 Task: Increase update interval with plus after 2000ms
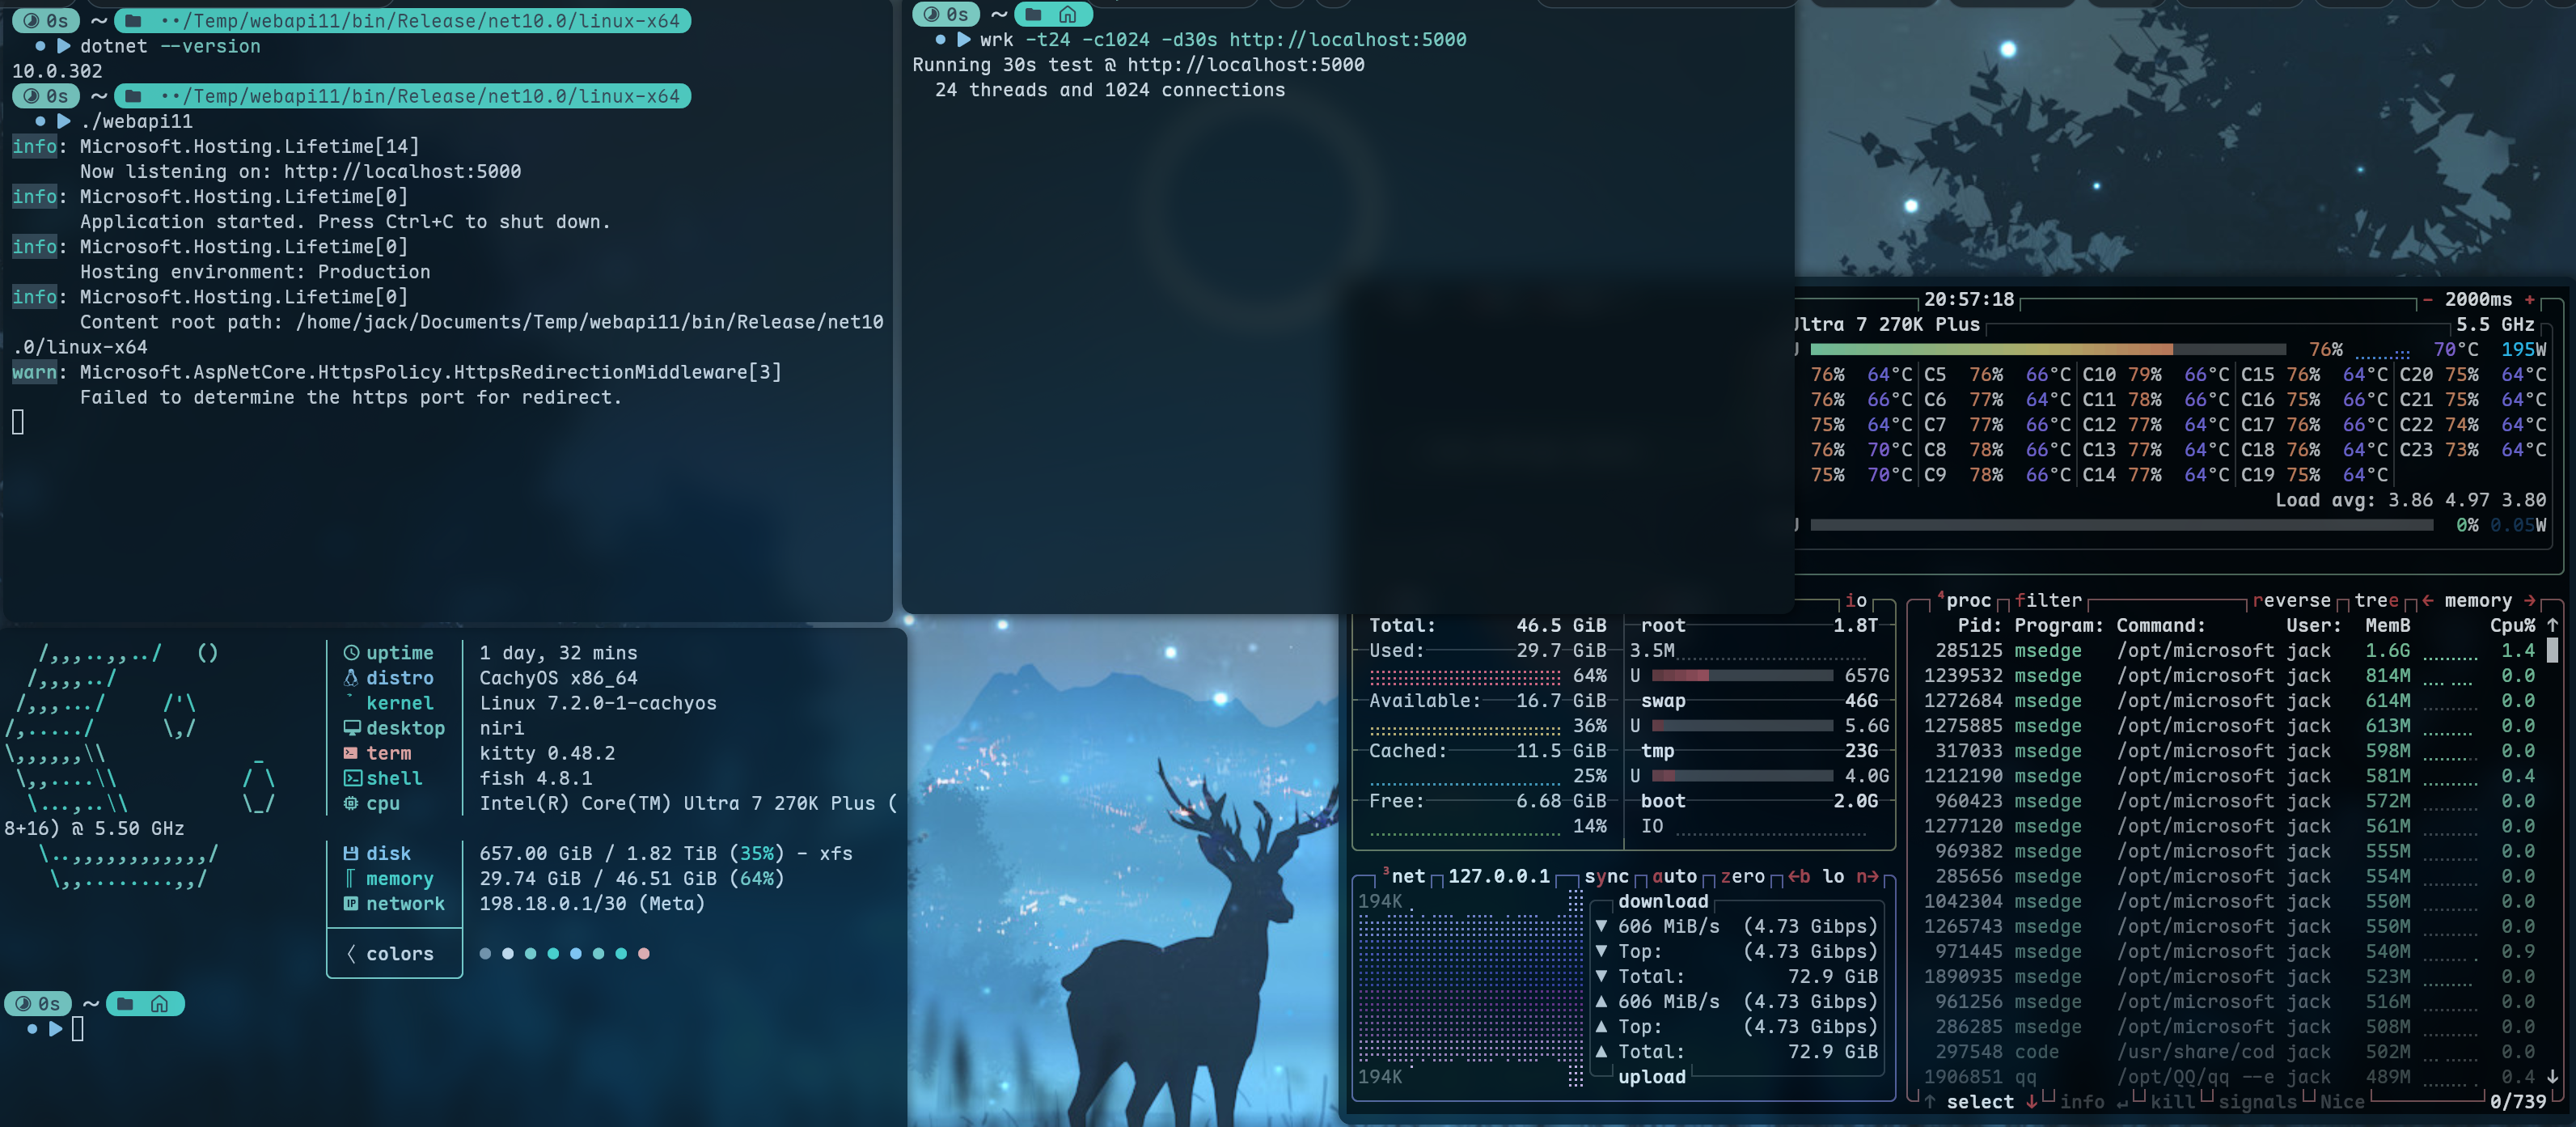[2530, 299]
